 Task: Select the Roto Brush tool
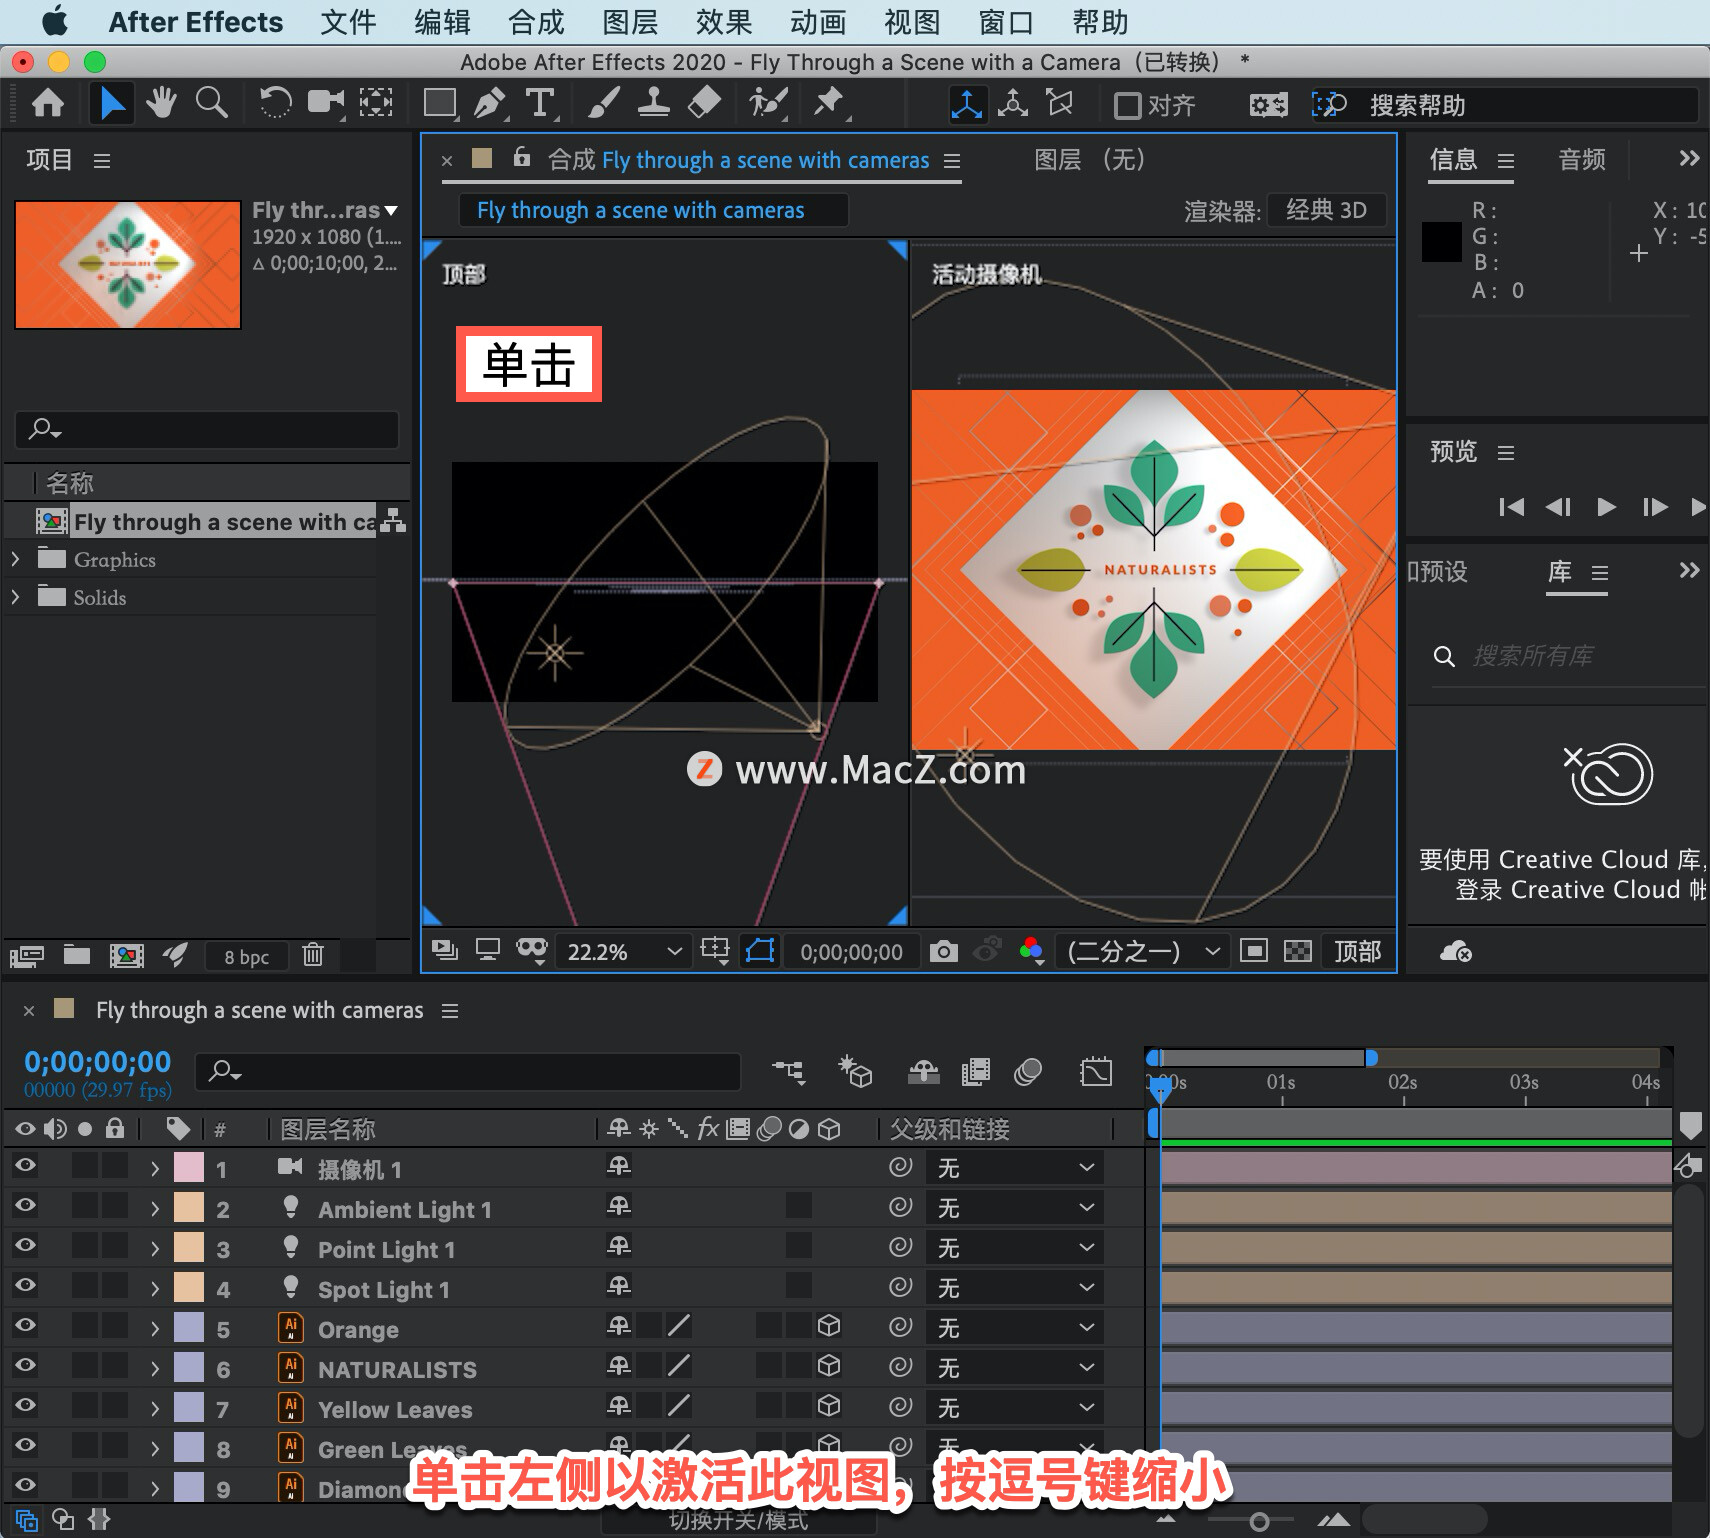click(x=768, y=103)
